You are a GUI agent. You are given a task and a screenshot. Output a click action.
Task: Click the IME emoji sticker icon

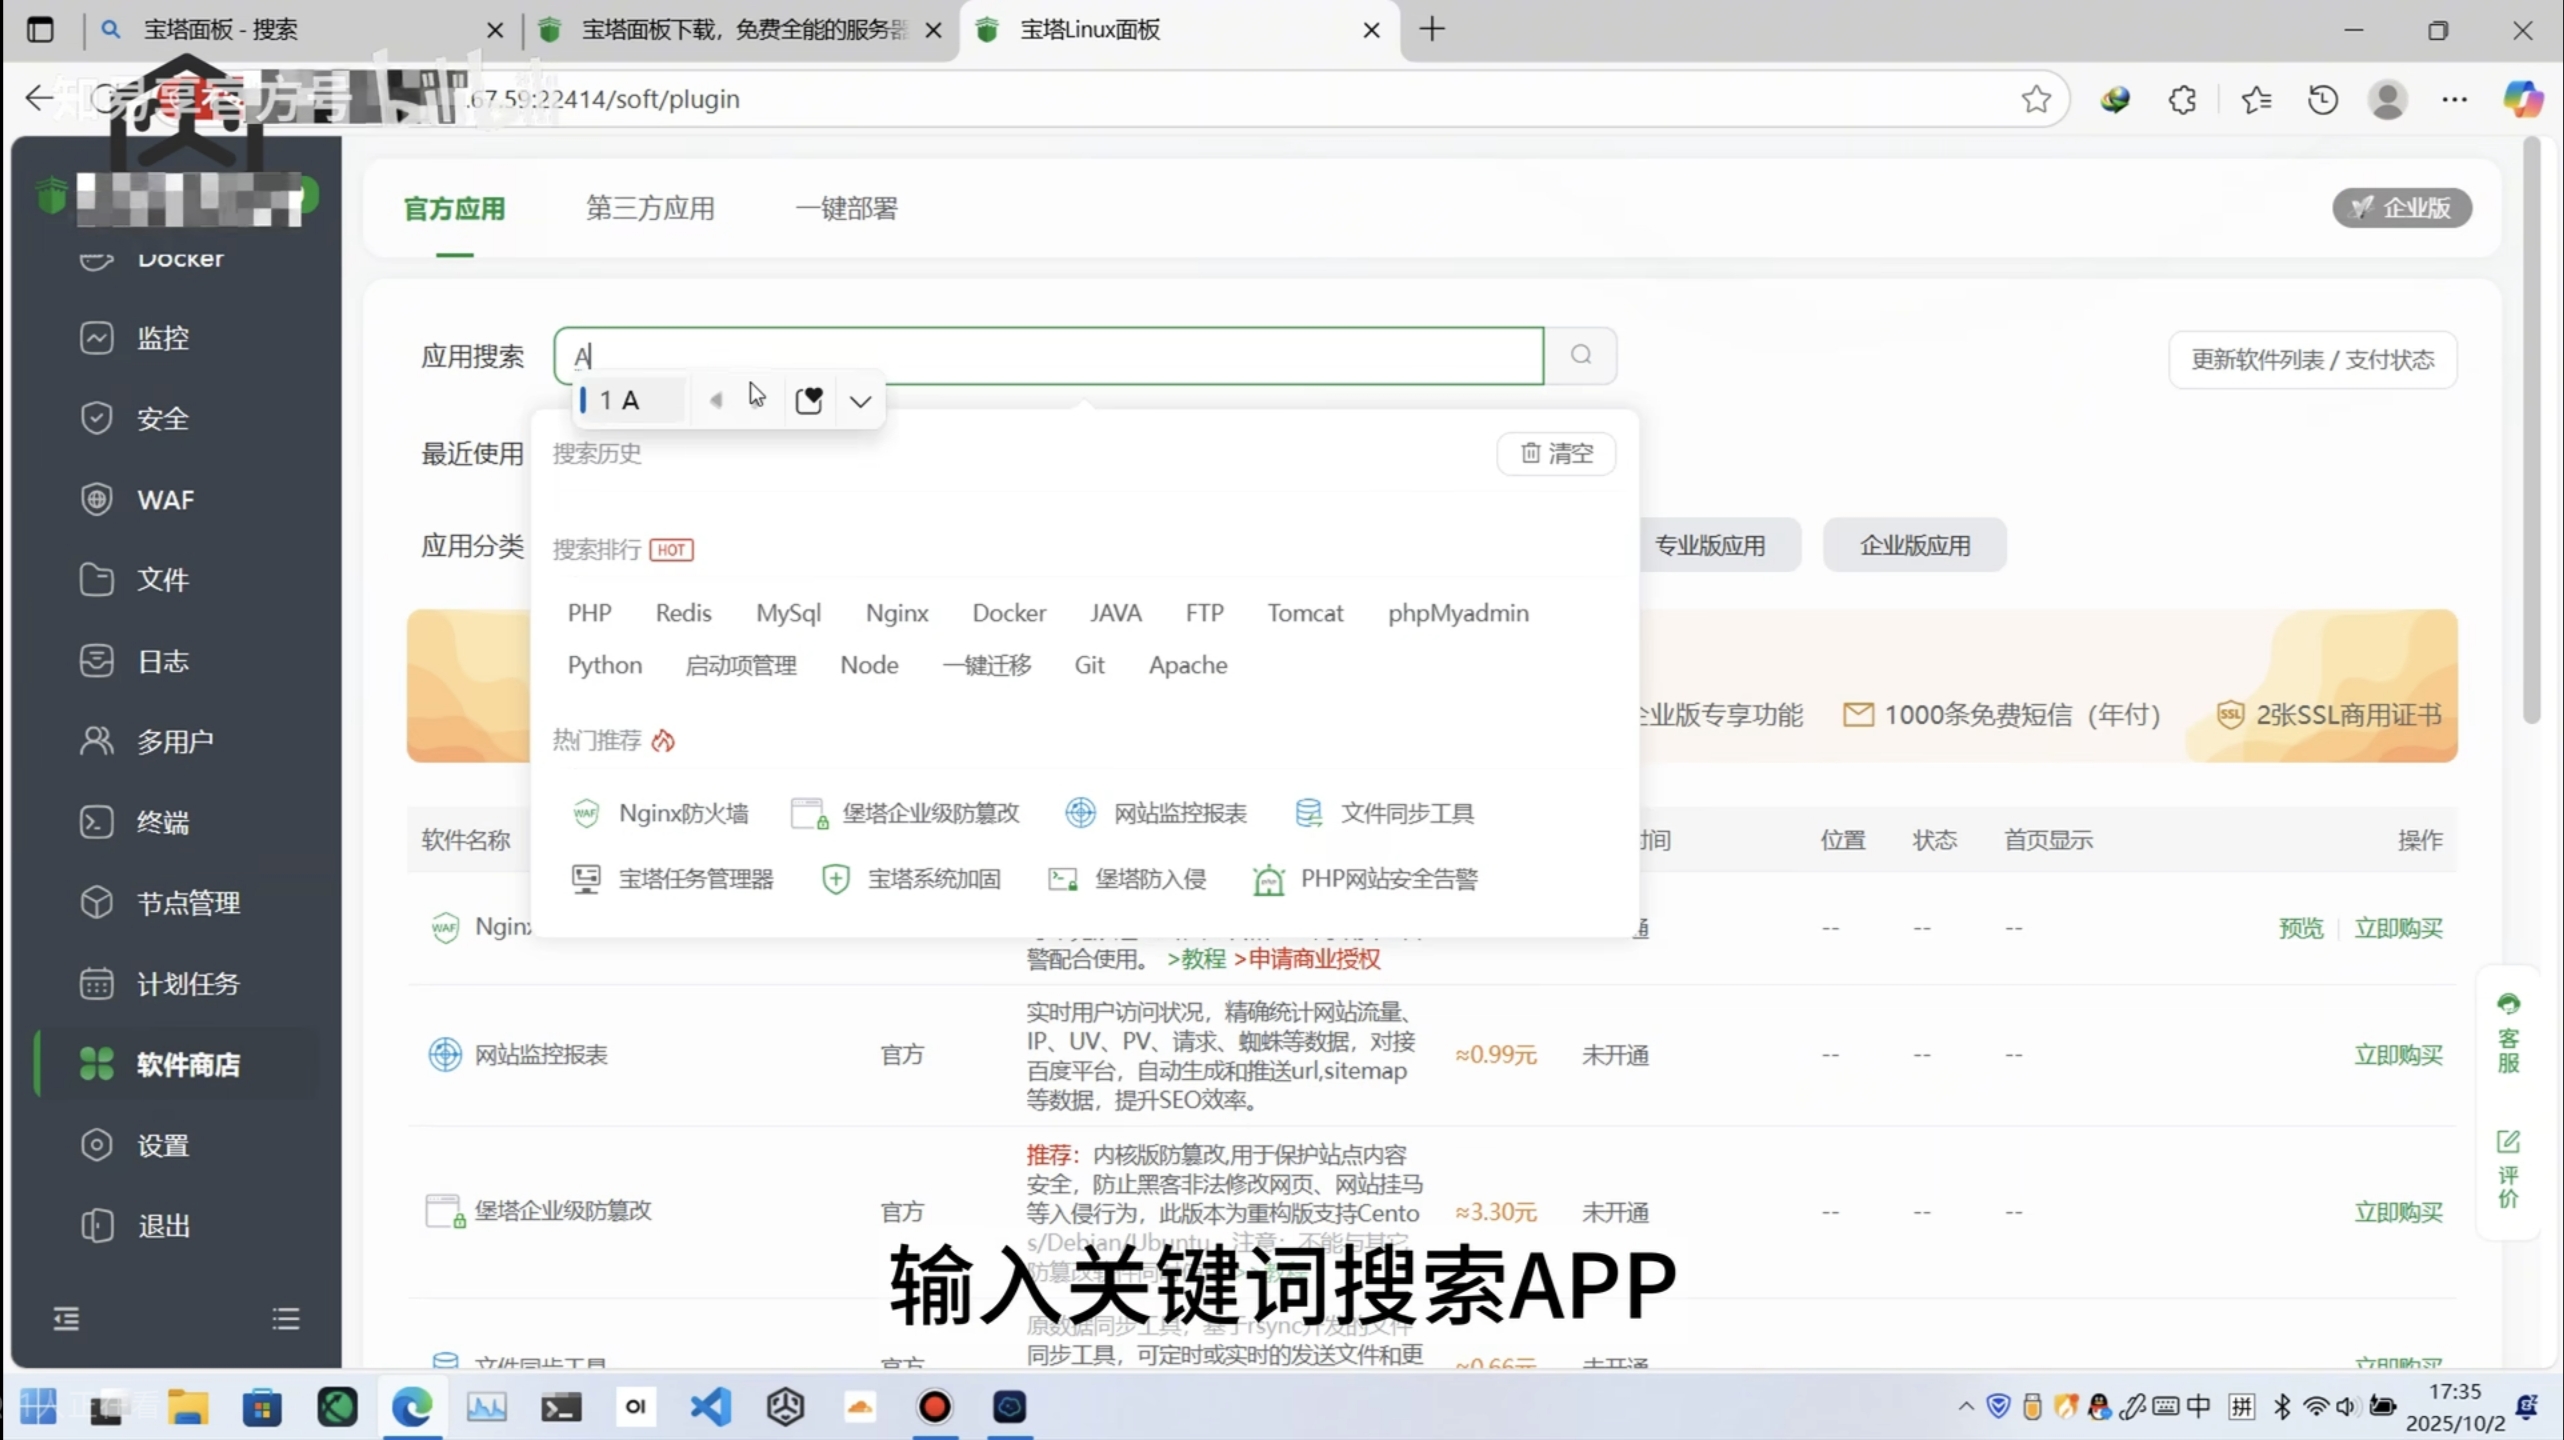tap(808, 401)
